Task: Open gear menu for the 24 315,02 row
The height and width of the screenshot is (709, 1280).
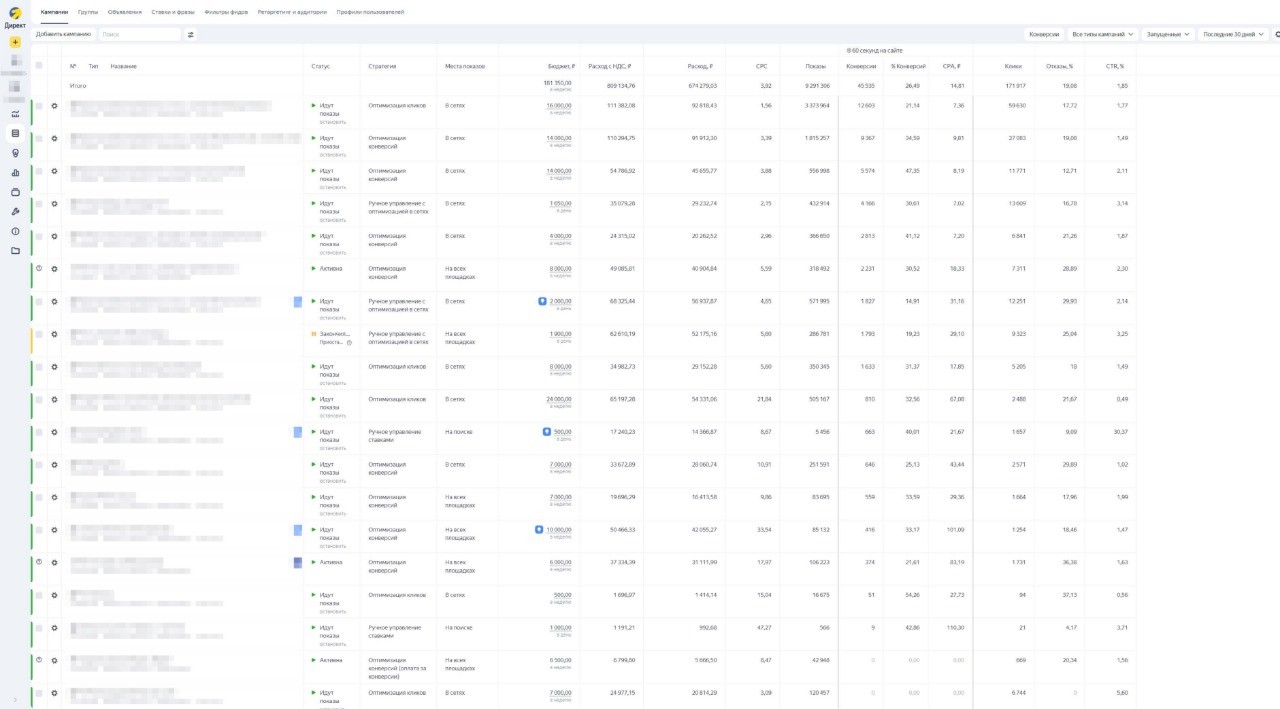Action: (55, 236)
